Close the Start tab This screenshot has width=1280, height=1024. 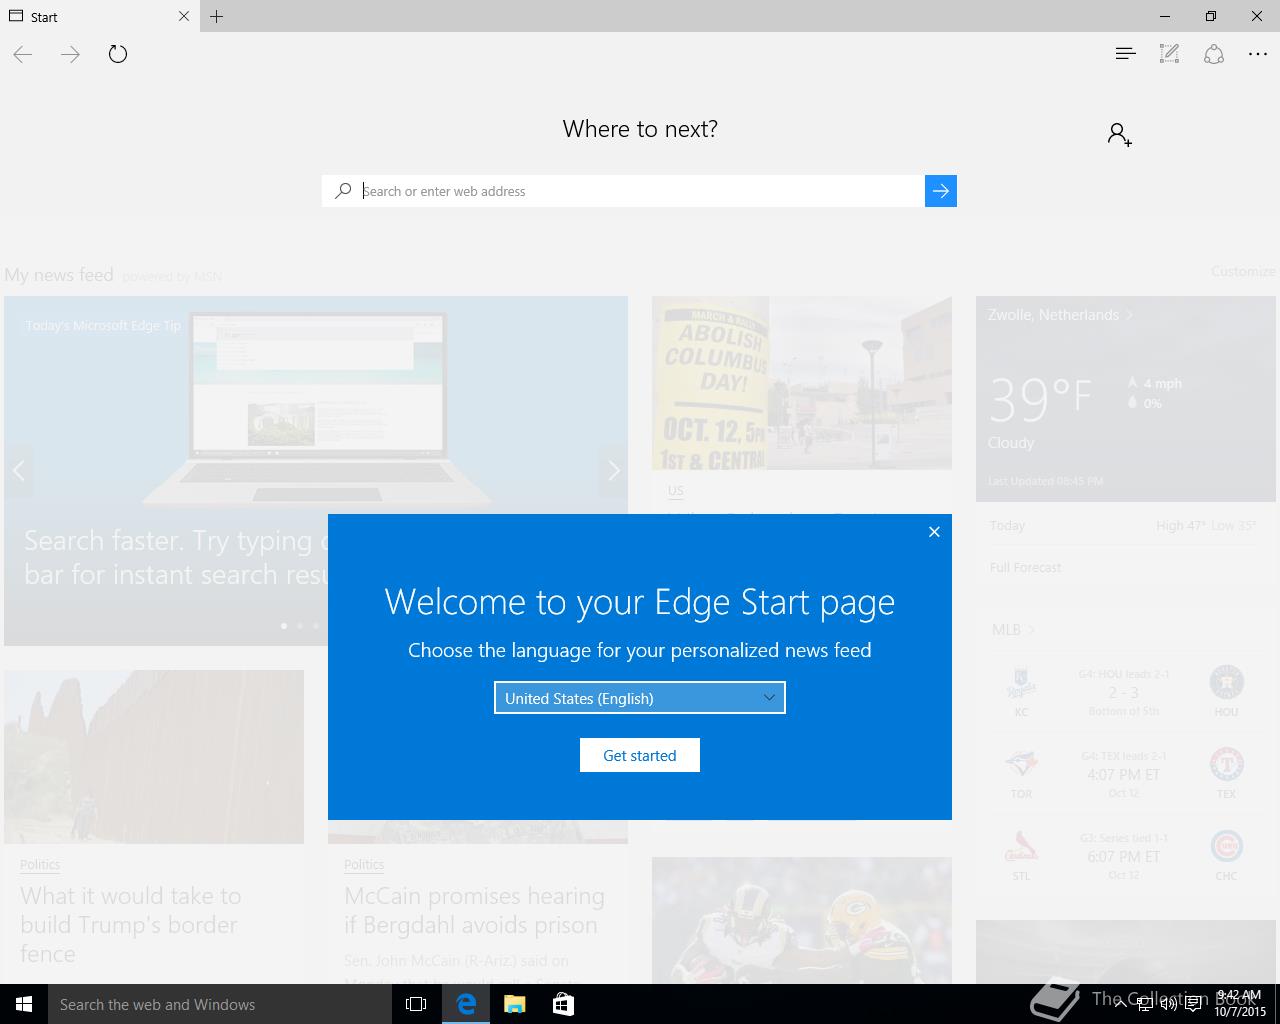(184, 16)
